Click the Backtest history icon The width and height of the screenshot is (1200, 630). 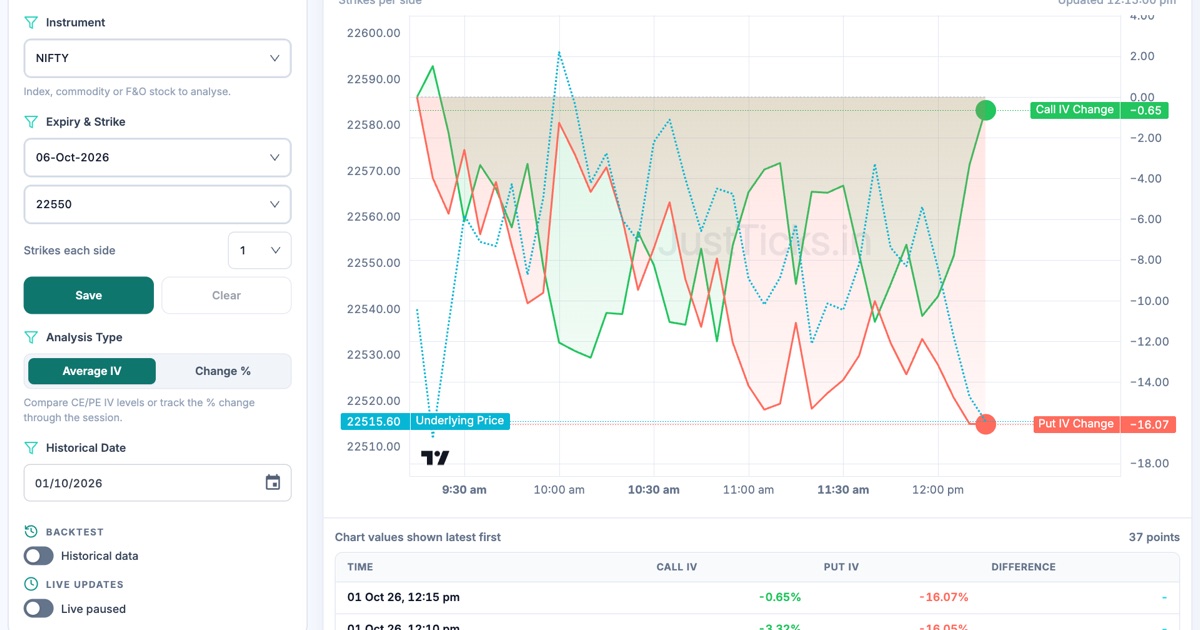click(31, 532)
